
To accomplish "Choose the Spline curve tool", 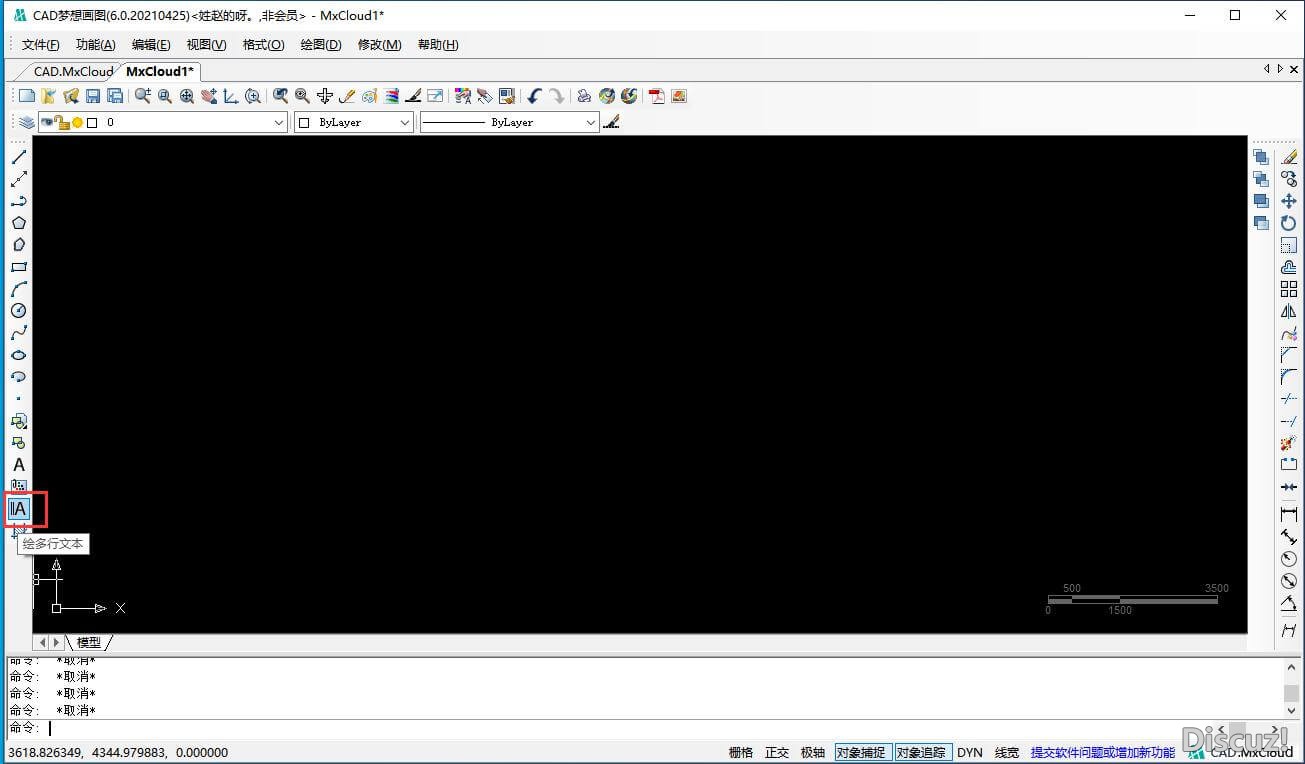I will click(19, 333).
